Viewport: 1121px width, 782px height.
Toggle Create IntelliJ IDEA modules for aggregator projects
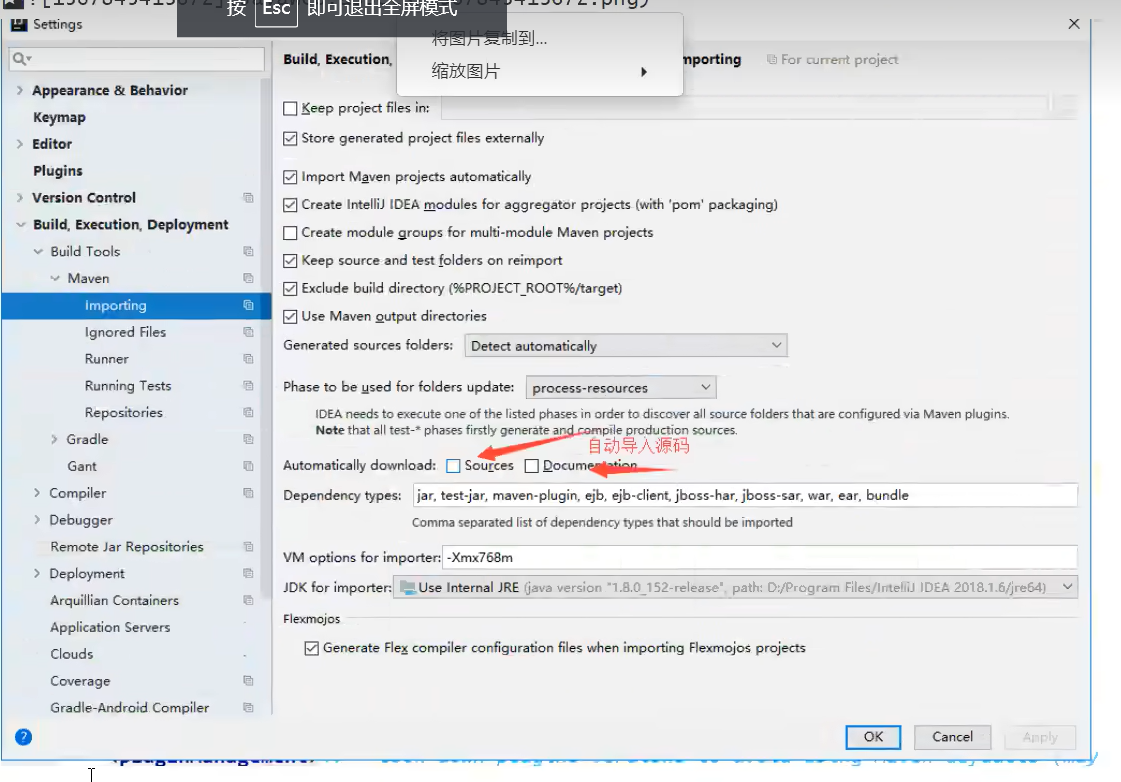coord(290,205)
